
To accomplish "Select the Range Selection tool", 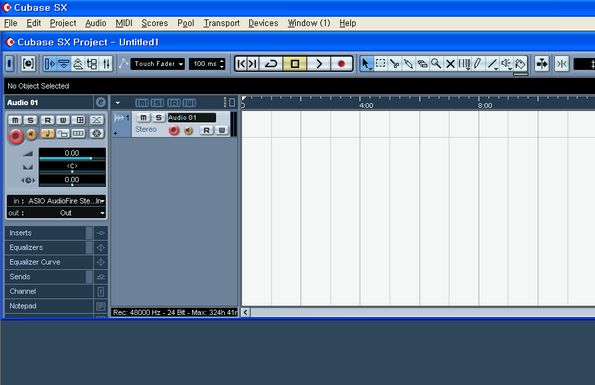I will click(x=381, y=64).
